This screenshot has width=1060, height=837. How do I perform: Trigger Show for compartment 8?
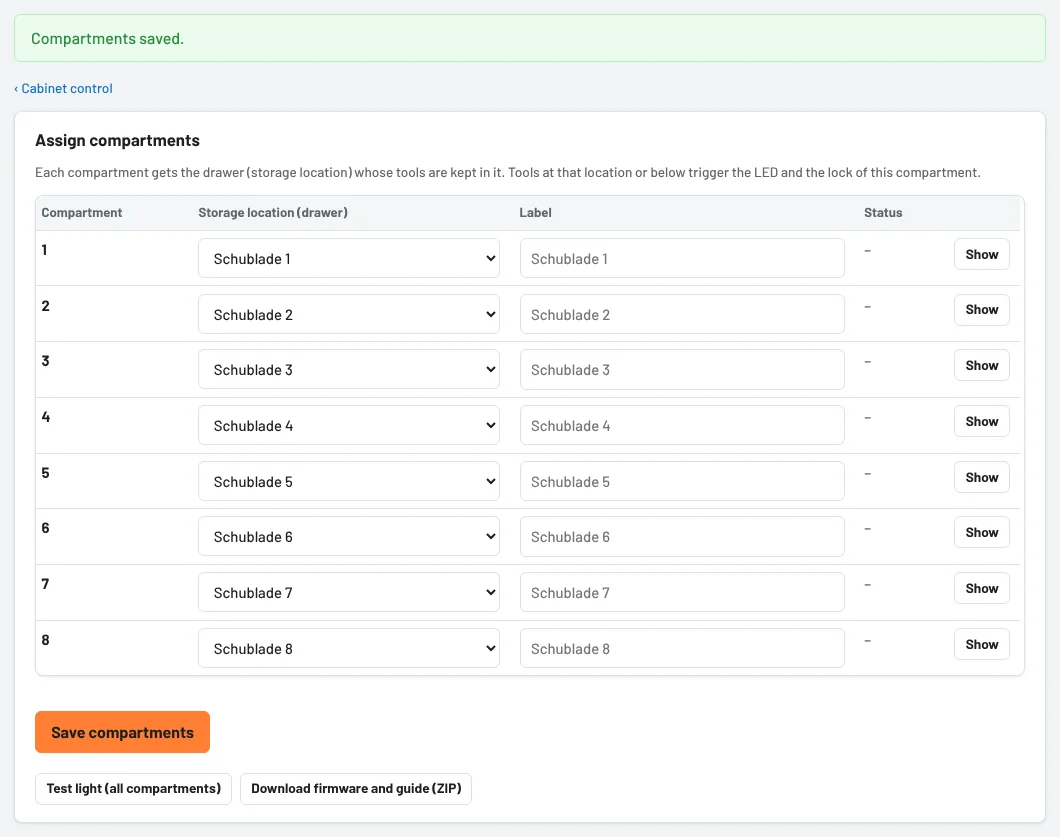point(982,644)
